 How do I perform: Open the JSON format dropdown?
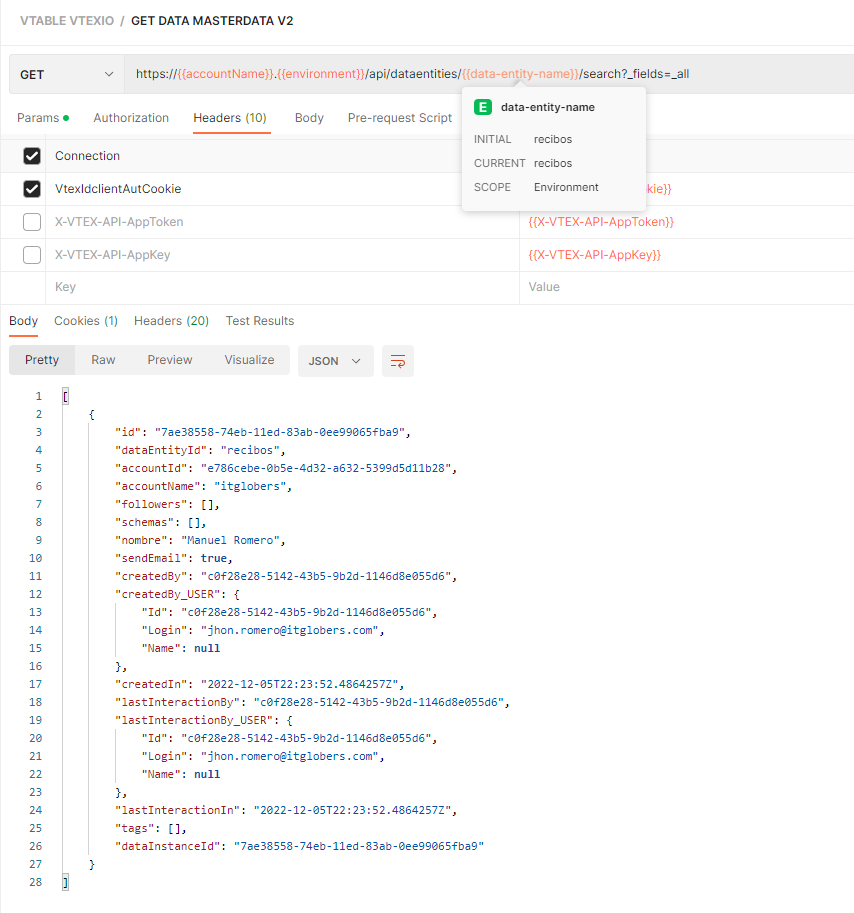point(335,361)
